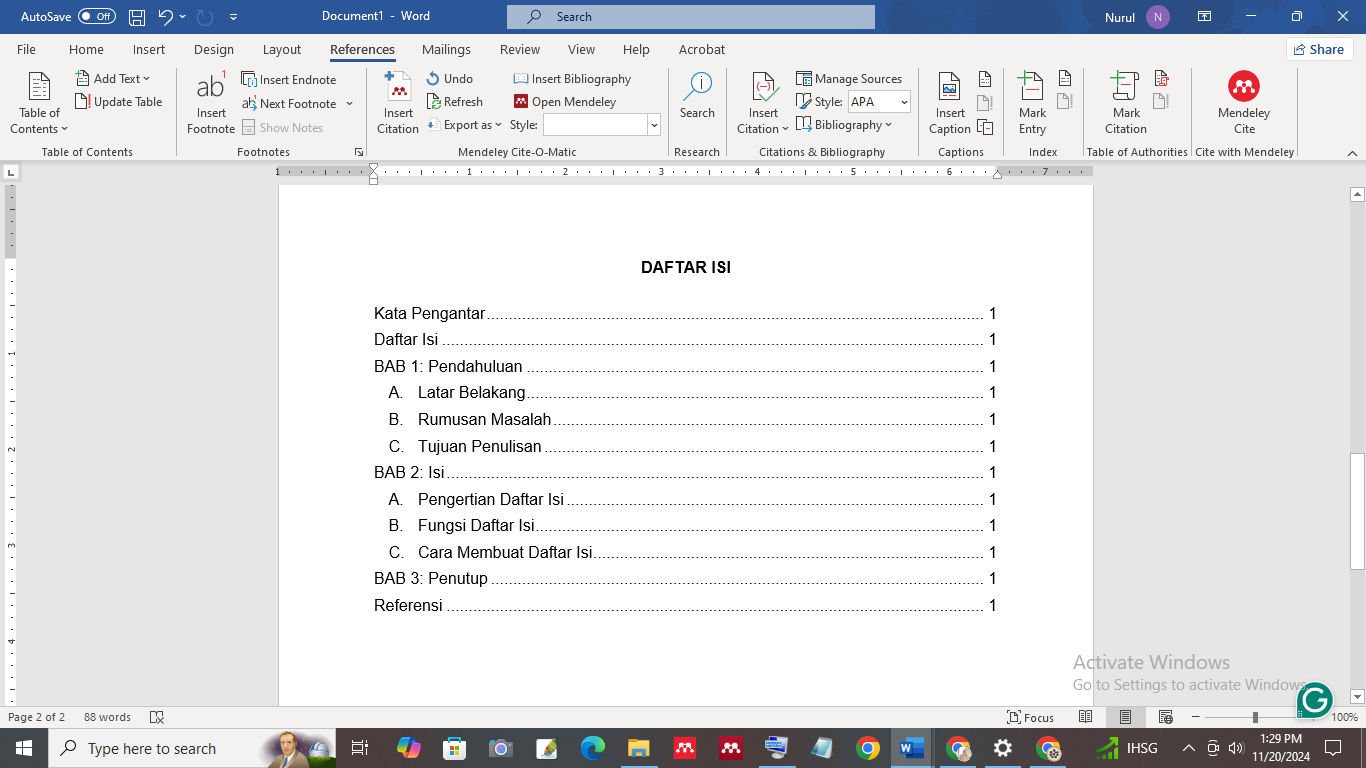This screenshot has height=768, width=1366.
Task: Switch to the Acrobat tab
Action: point(702,49)
